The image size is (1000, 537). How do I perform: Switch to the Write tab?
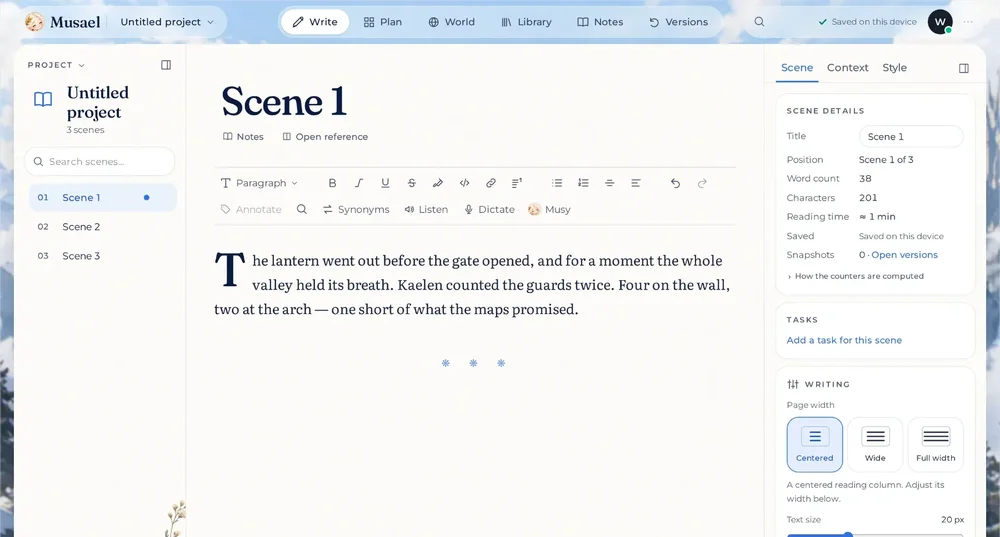coord(315,22)
